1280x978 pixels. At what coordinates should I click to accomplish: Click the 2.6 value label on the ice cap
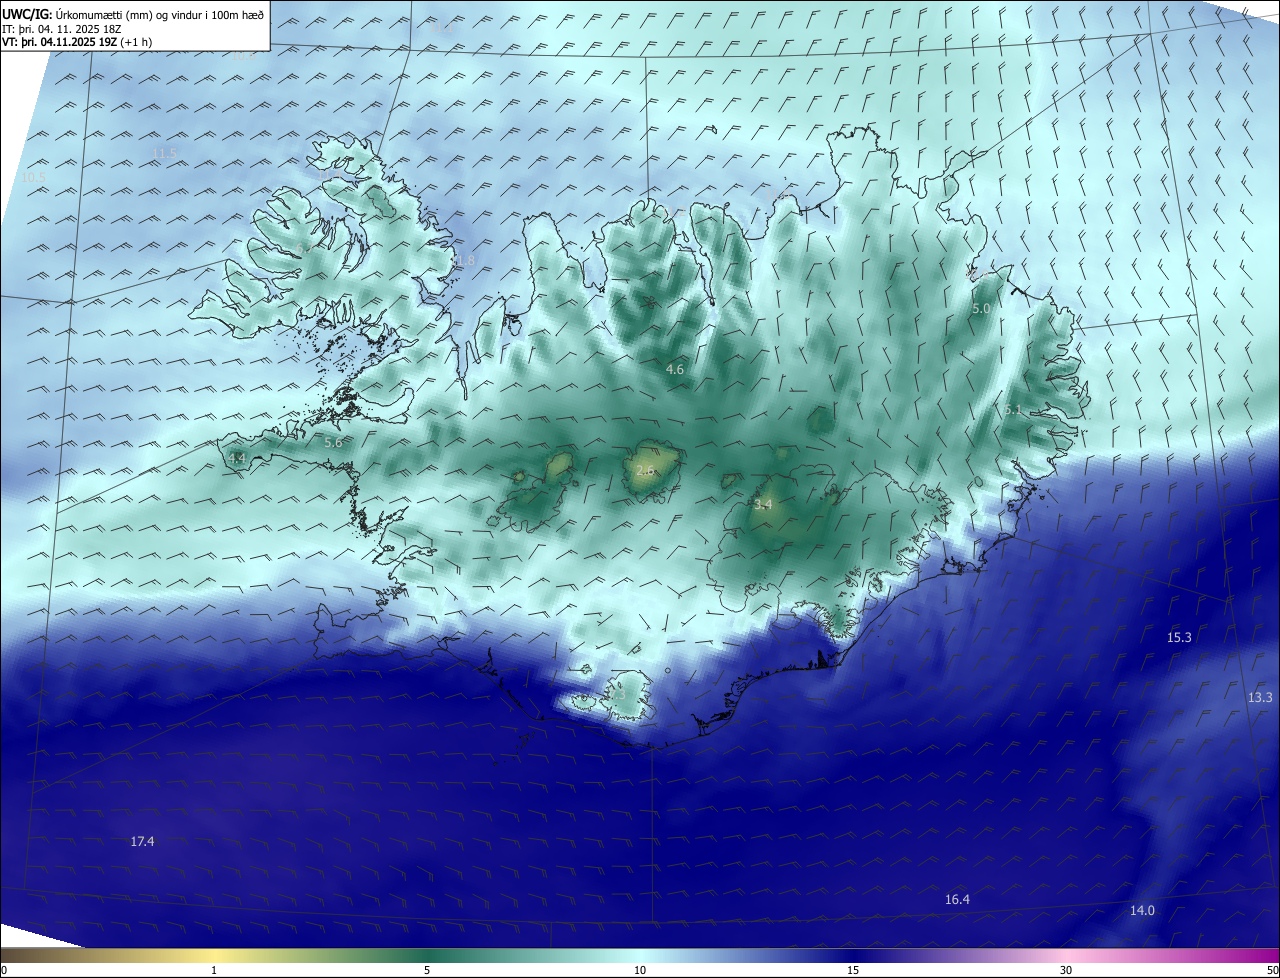[x=645, y=470]
